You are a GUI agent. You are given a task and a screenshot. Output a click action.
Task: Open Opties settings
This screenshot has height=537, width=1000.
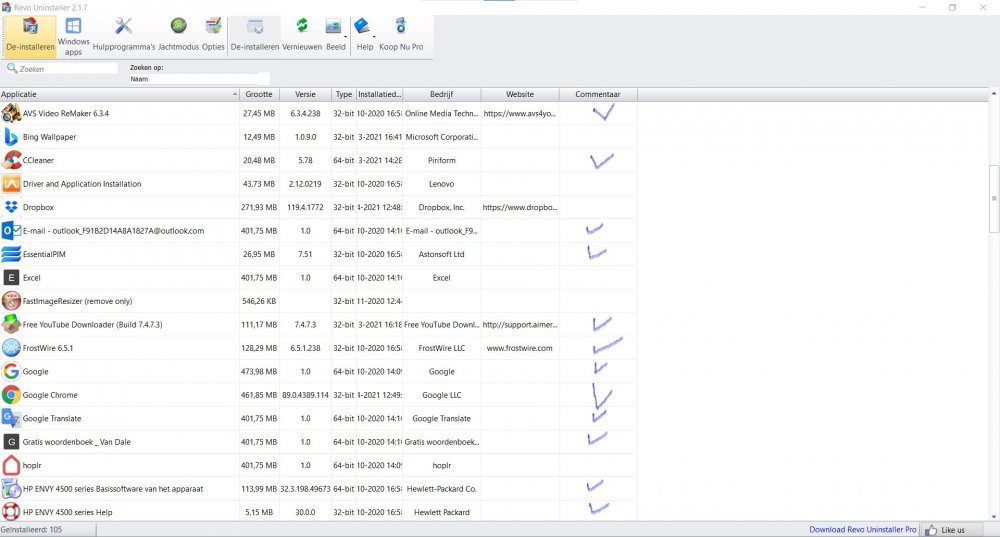click(213, 36)
